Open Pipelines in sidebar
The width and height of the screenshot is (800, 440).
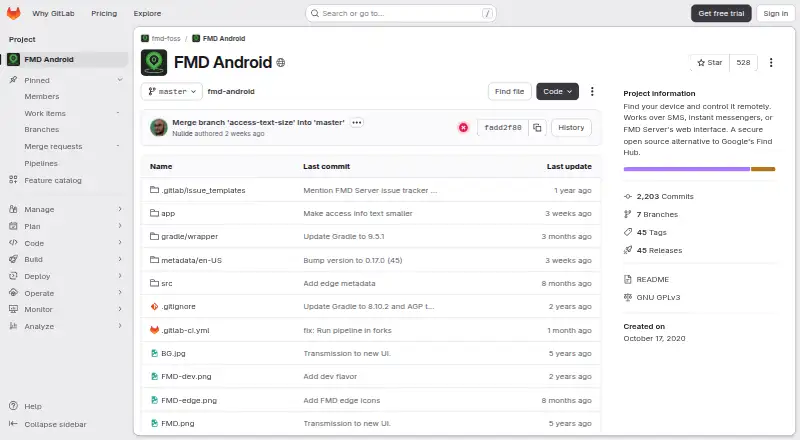tap(41, 163)
